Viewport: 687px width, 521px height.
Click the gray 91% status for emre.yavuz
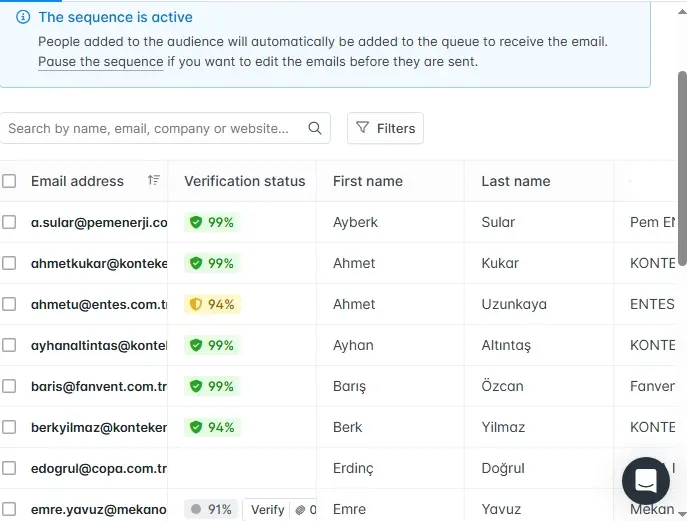pyautogui.click(x=211, y=509)
